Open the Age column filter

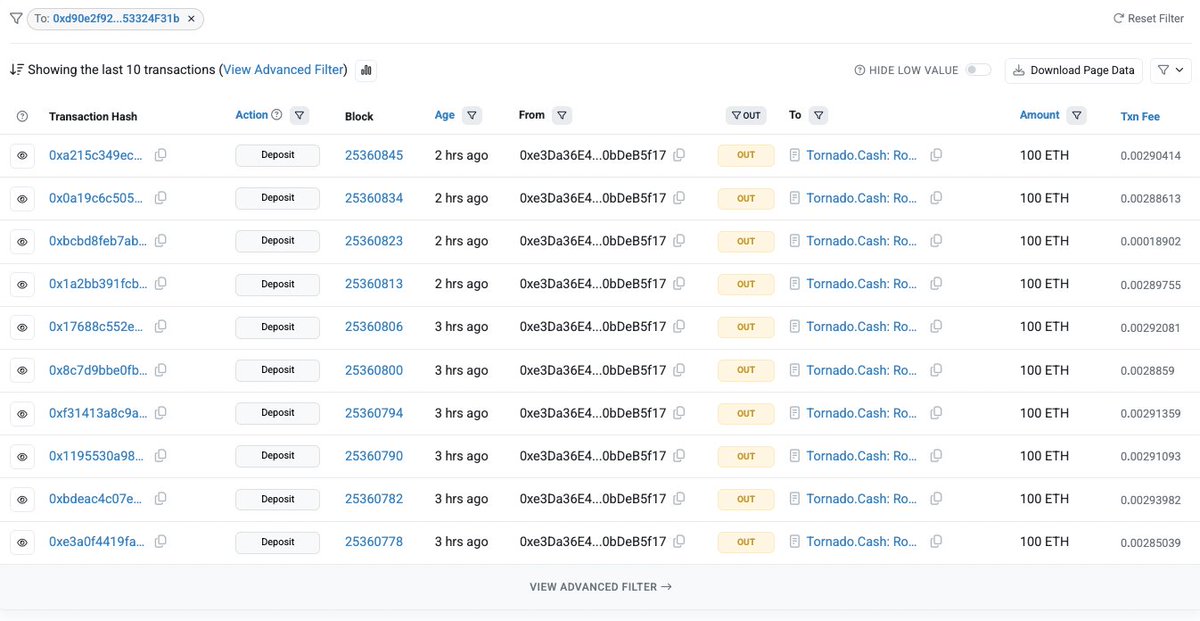click(x=472, y=116)
